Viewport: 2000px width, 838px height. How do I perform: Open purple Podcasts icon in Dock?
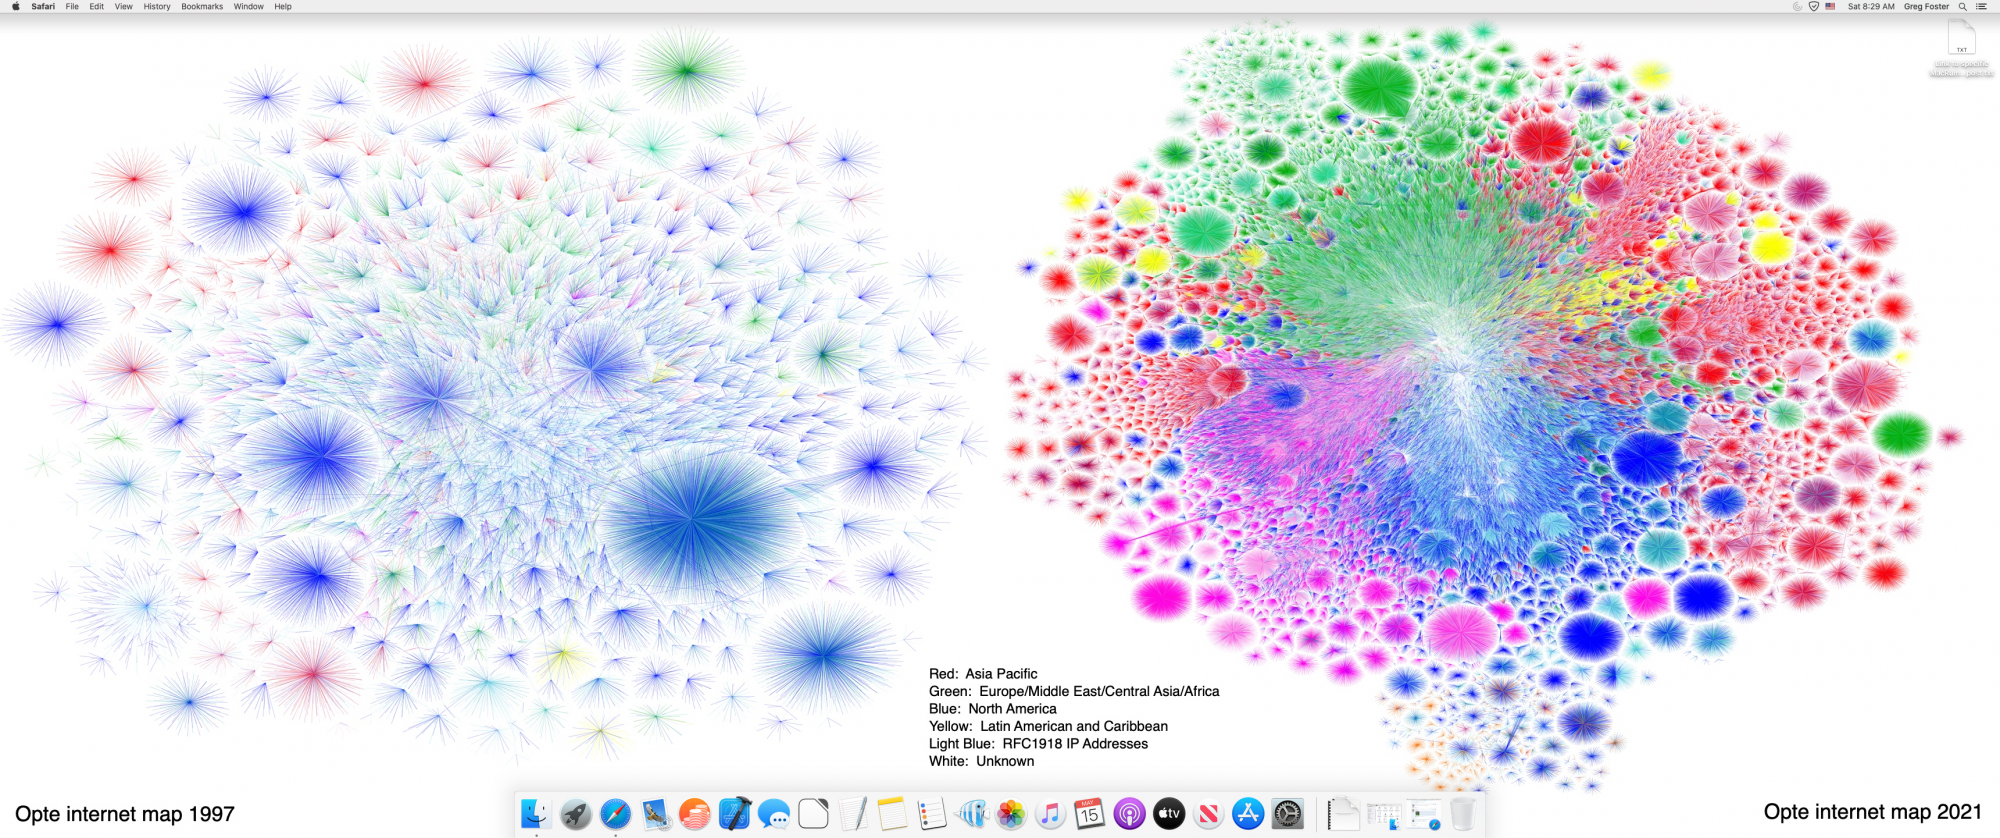point(1129,814)
